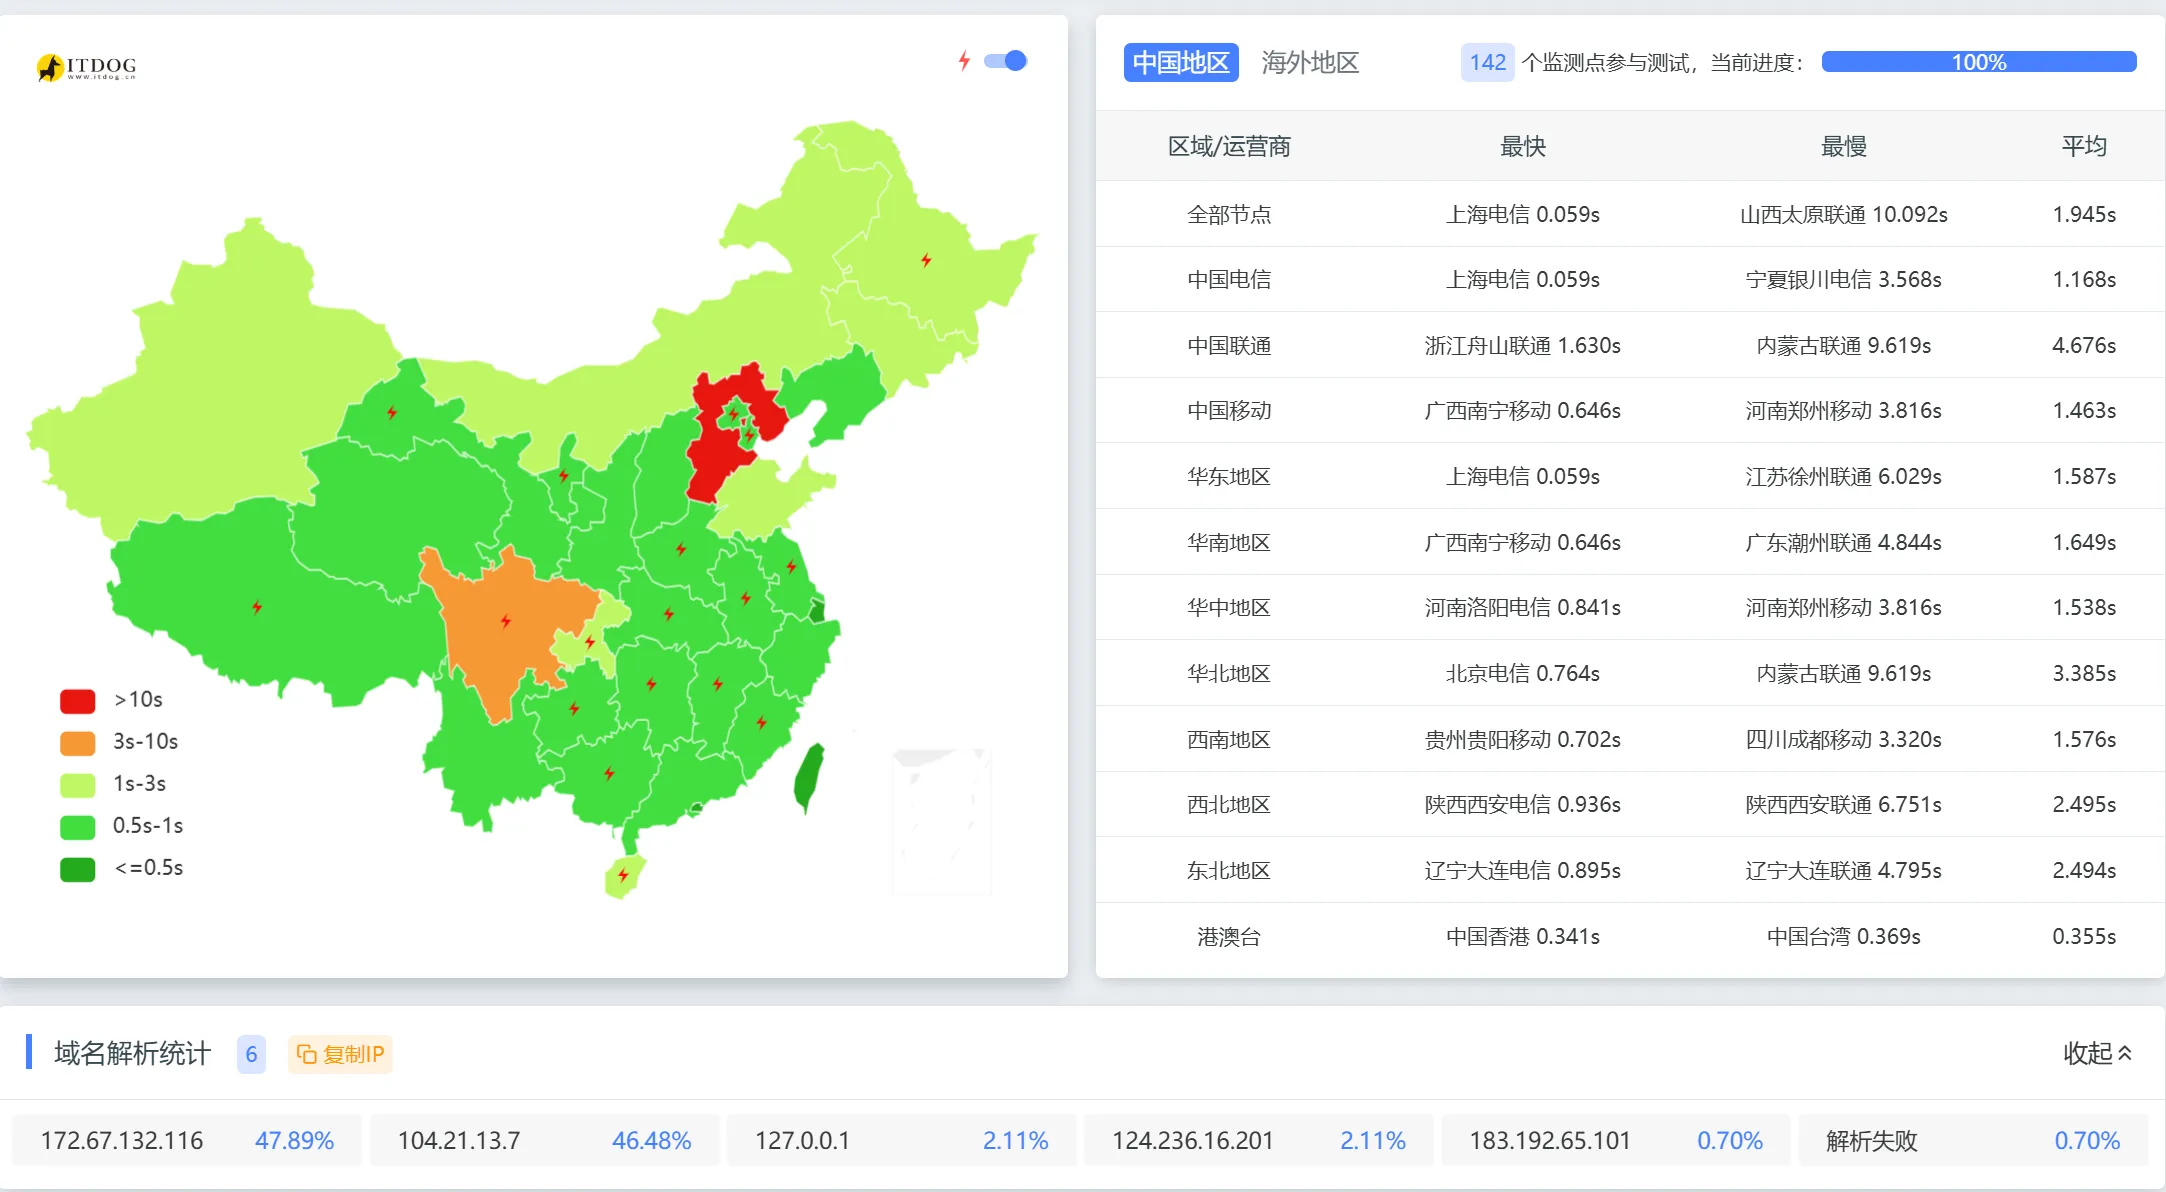Screen dimensions: 2166x1192
Task: Click the lightning marker on Hainan island
Action: (623, 875)
